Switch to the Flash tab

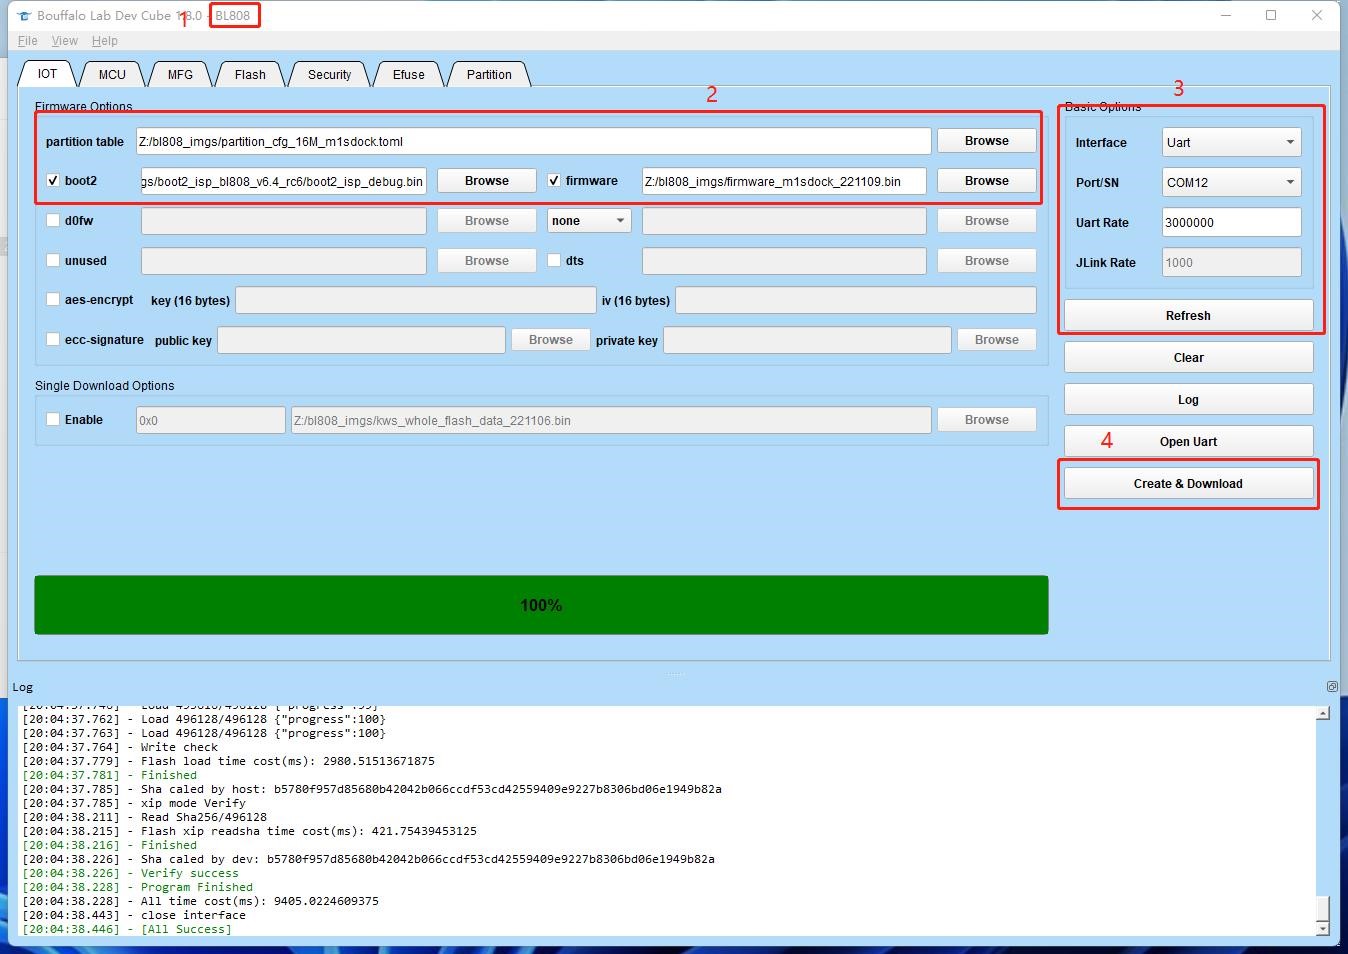[250, 75]
